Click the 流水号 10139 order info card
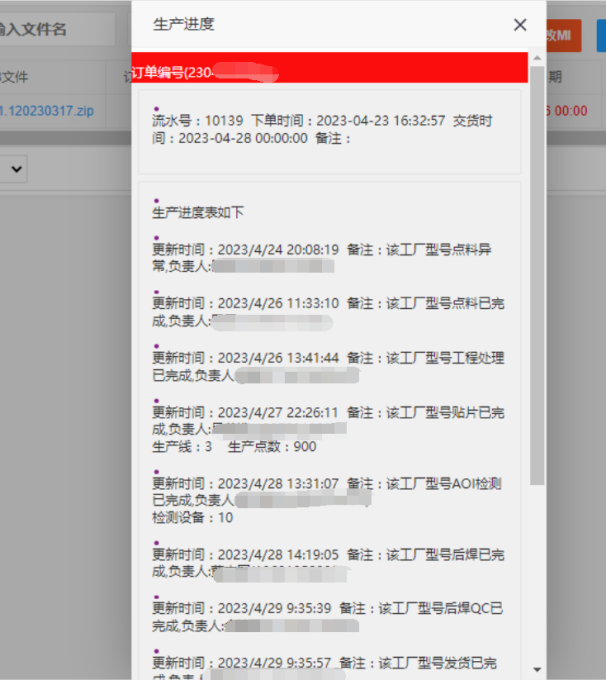Image resolution: width=606 pixels, height=680 pixels. pos(329,130)
